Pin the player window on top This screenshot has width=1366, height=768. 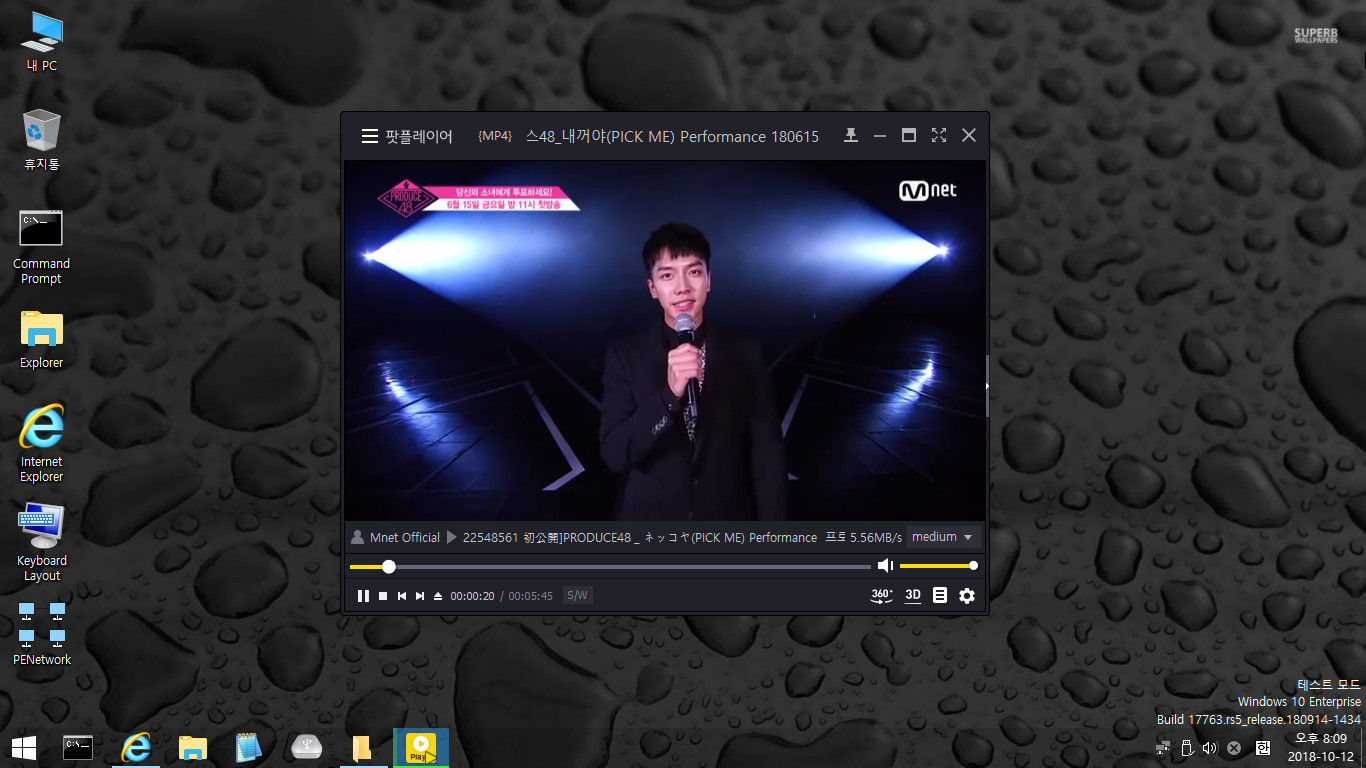[x=851, y=135]
